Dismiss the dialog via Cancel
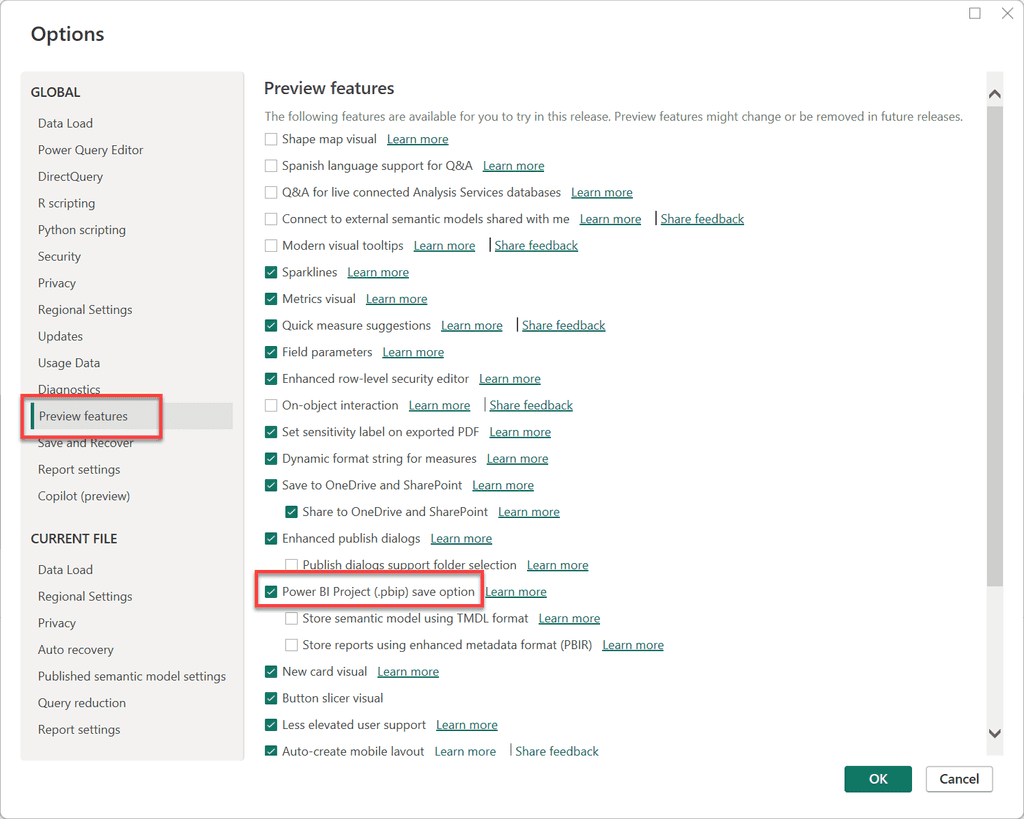Screen dimensions: 1024x819 coord(958,779)
